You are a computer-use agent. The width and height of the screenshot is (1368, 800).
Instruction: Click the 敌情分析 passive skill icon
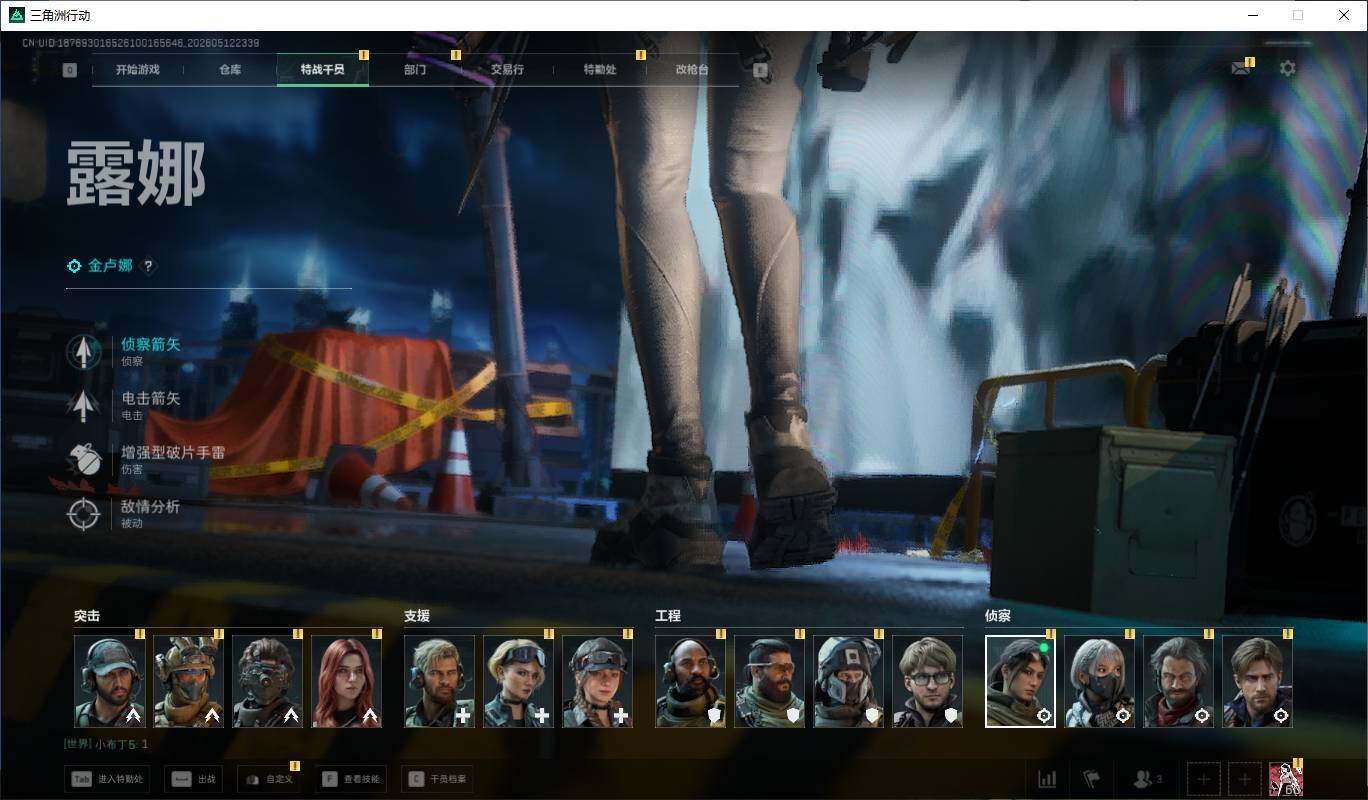(x=84, y=514)
